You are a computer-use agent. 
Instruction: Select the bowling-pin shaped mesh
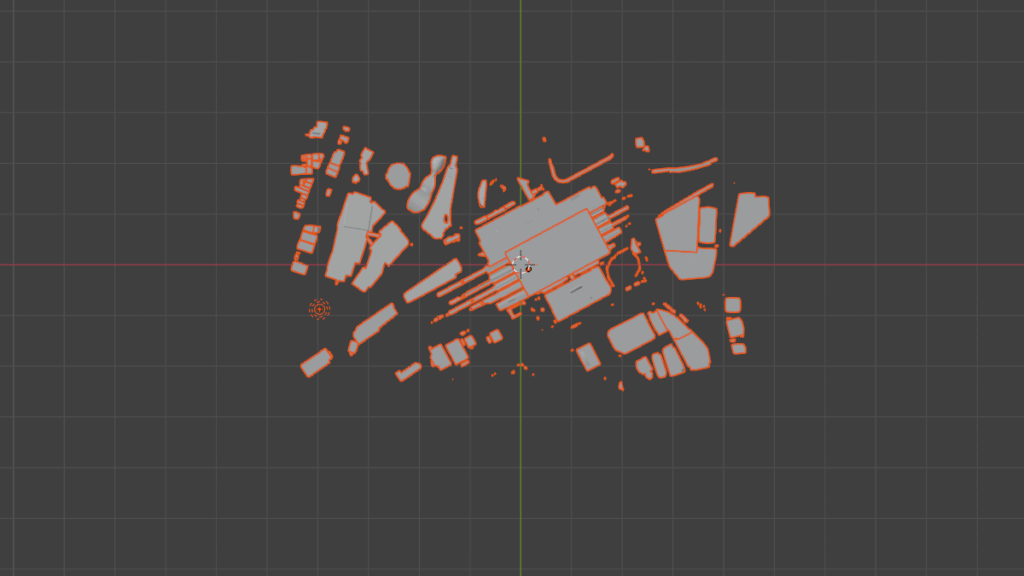tap(427, 185)
